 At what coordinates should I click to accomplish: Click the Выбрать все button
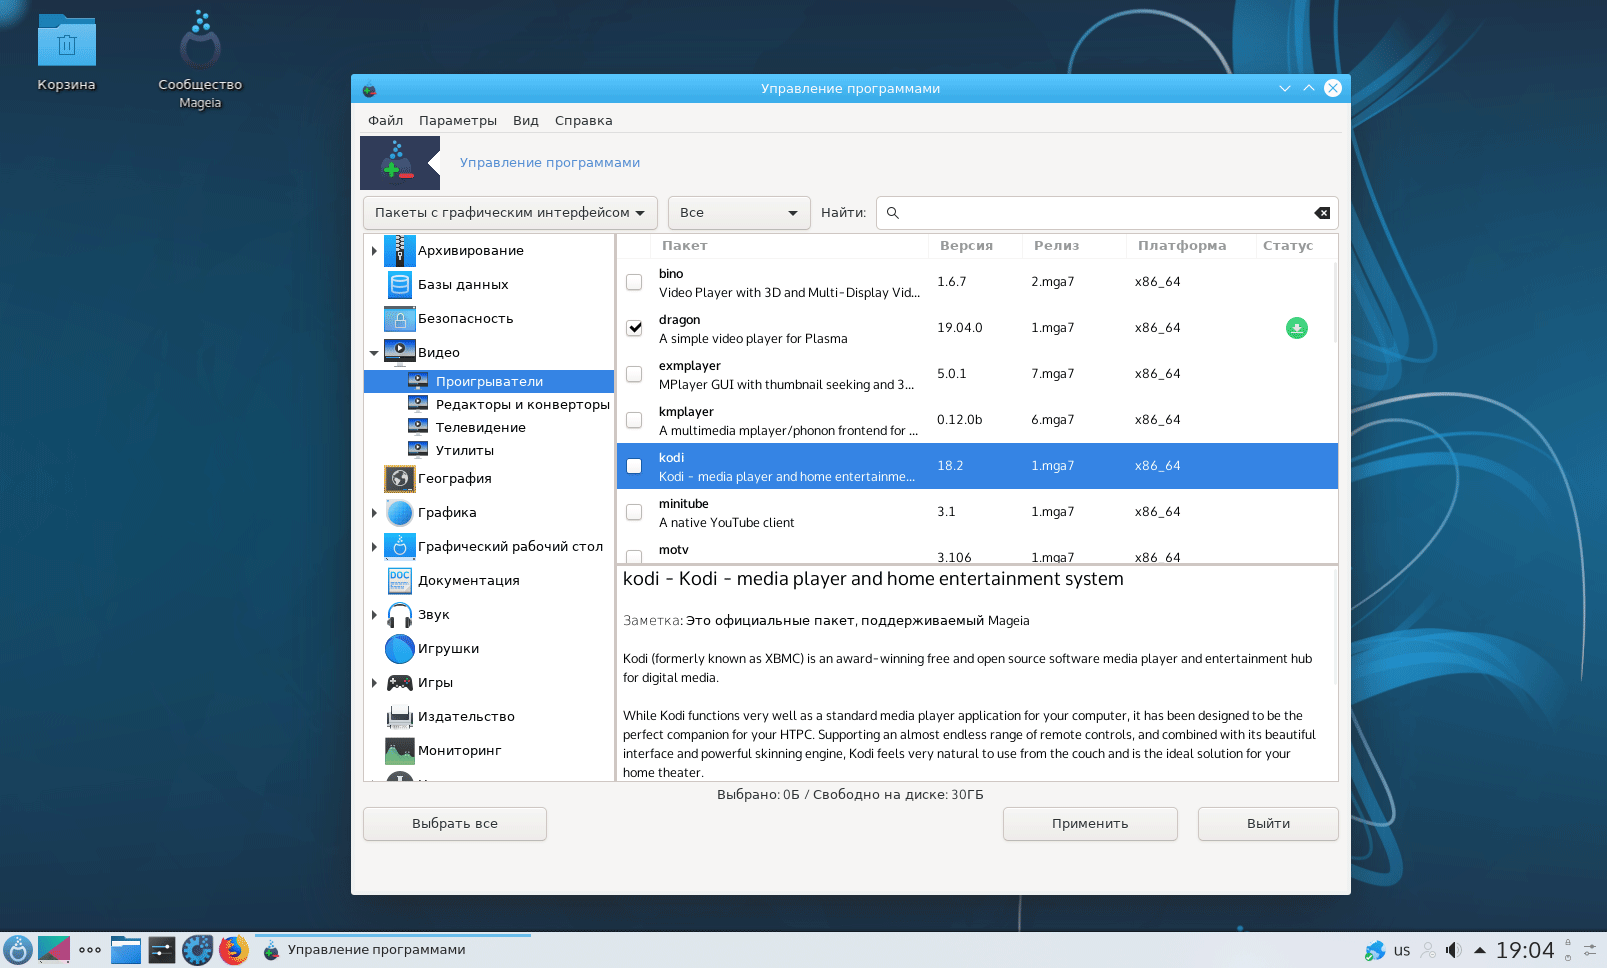coord(454,824)
